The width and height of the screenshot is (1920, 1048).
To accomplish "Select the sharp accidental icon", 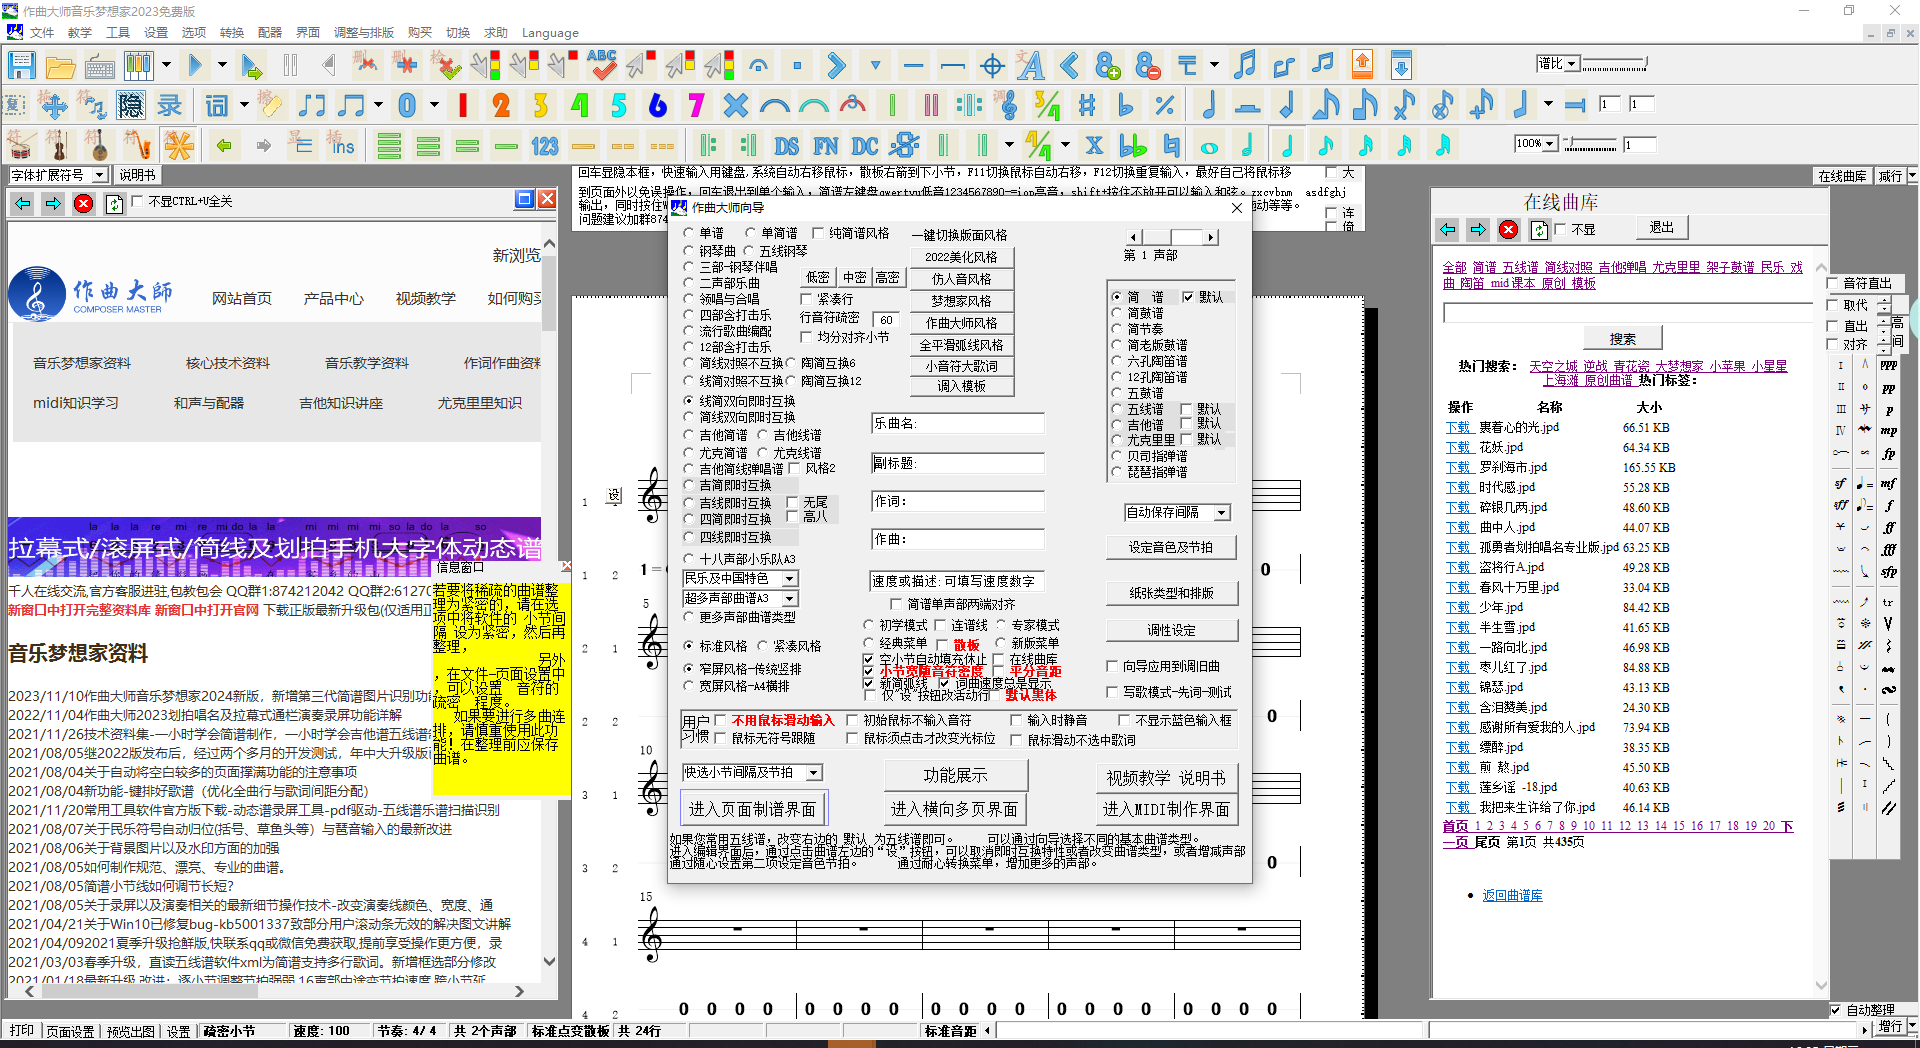I will (x=1087, y=105).
